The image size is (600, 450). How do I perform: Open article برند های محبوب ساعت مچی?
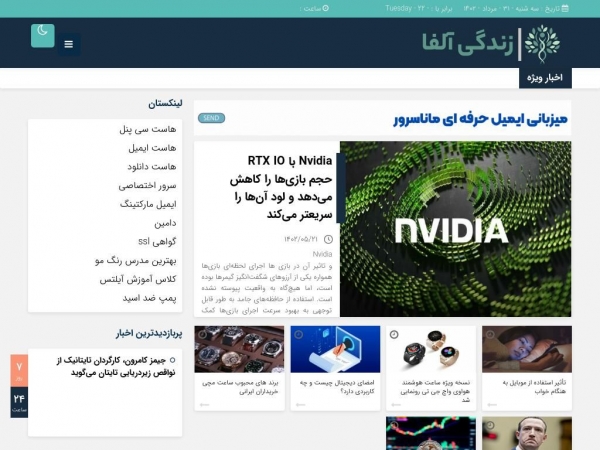pos(240,387)
